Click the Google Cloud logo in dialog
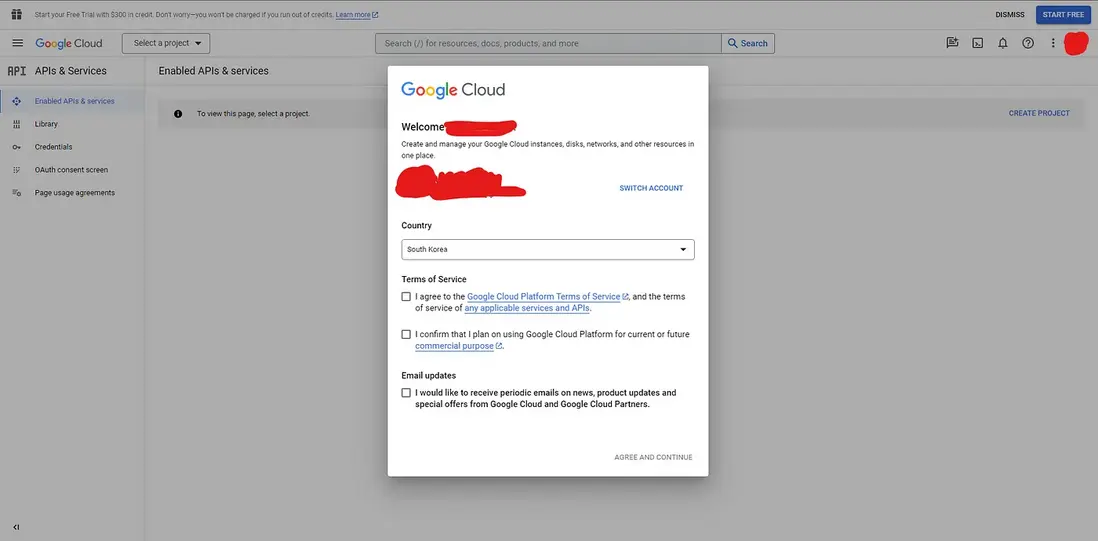 [452, 90]
